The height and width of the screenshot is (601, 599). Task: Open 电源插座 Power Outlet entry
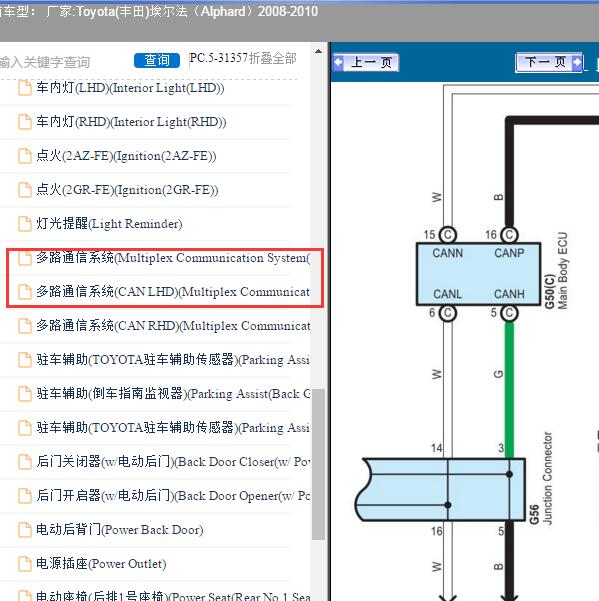pyautogui.click(x=101, y=563)
